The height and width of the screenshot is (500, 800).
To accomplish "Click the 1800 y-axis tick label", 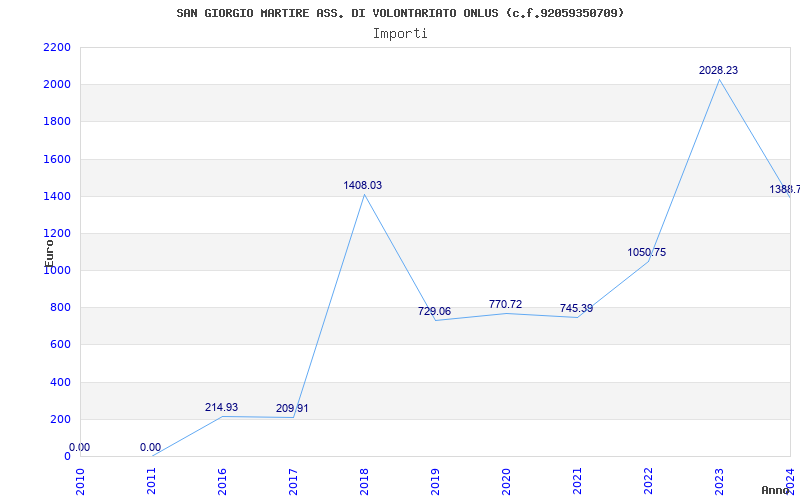I will click(57, 122).
